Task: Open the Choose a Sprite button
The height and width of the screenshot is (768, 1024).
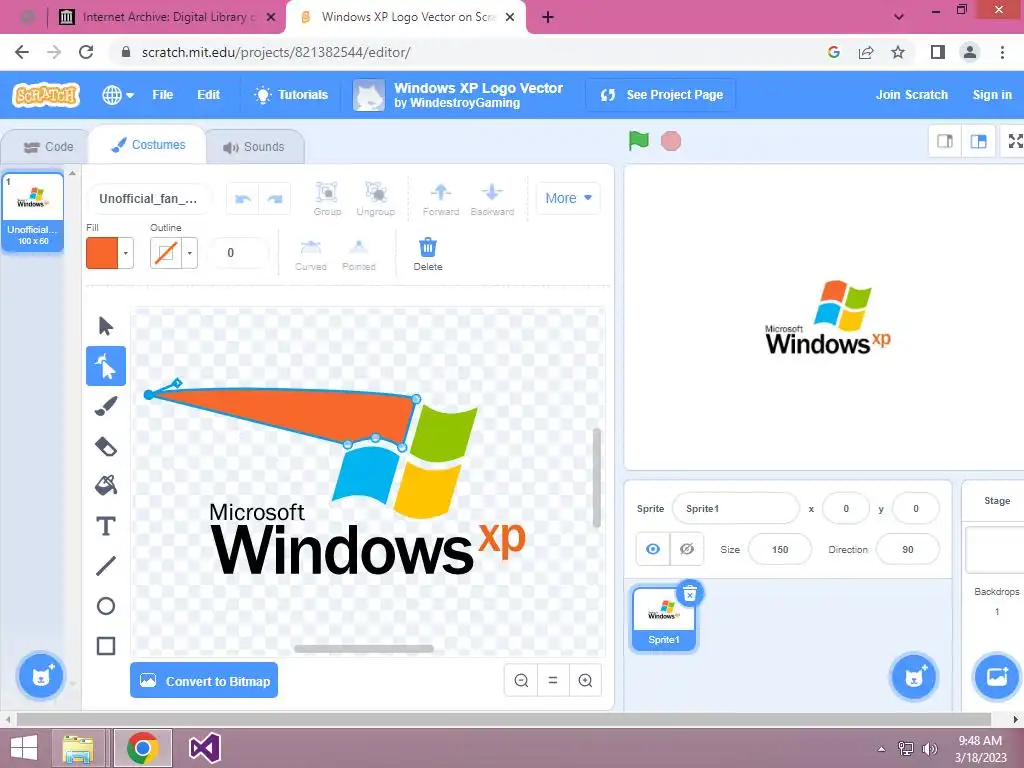Action: (914, 677)
